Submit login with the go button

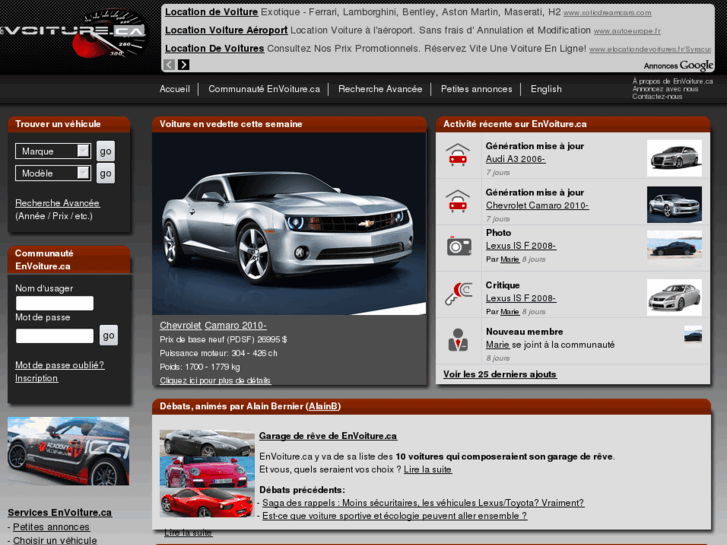(108, 335)
